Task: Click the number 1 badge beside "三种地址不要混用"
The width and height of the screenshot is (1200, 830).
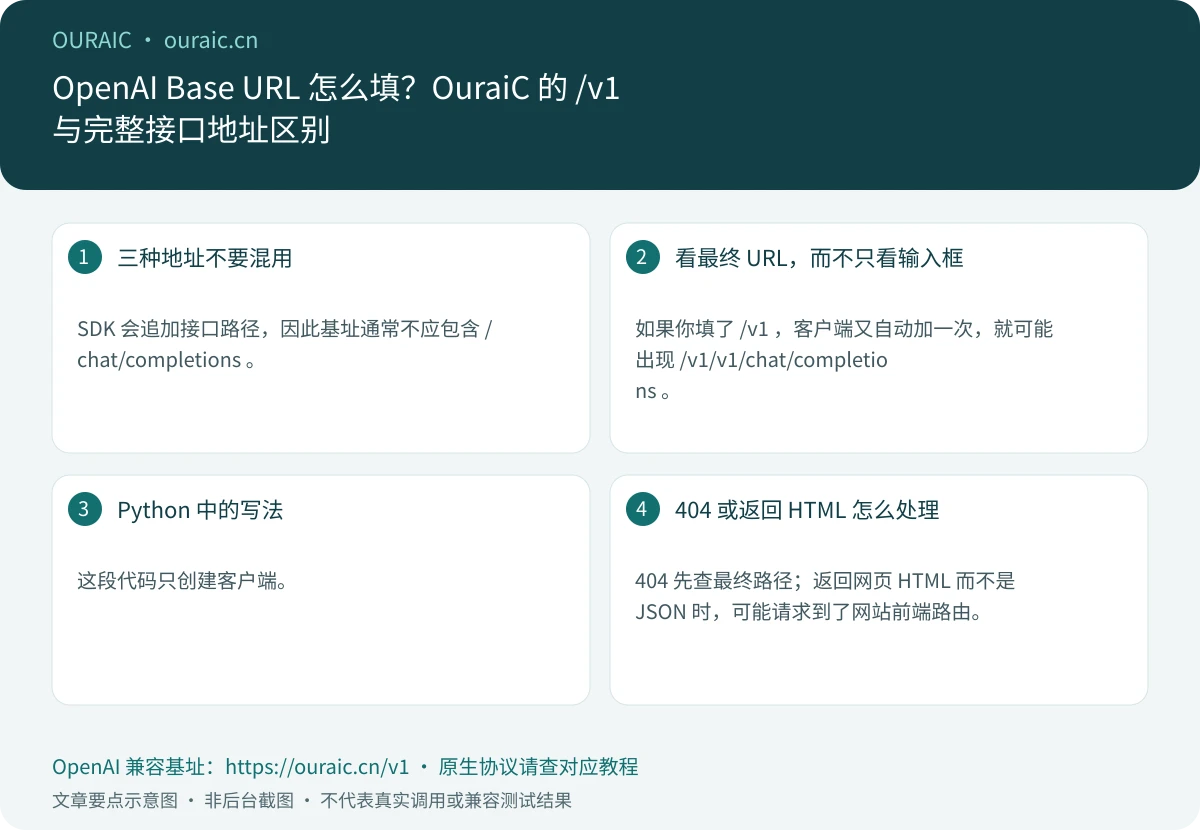Action: coord(84,257)
